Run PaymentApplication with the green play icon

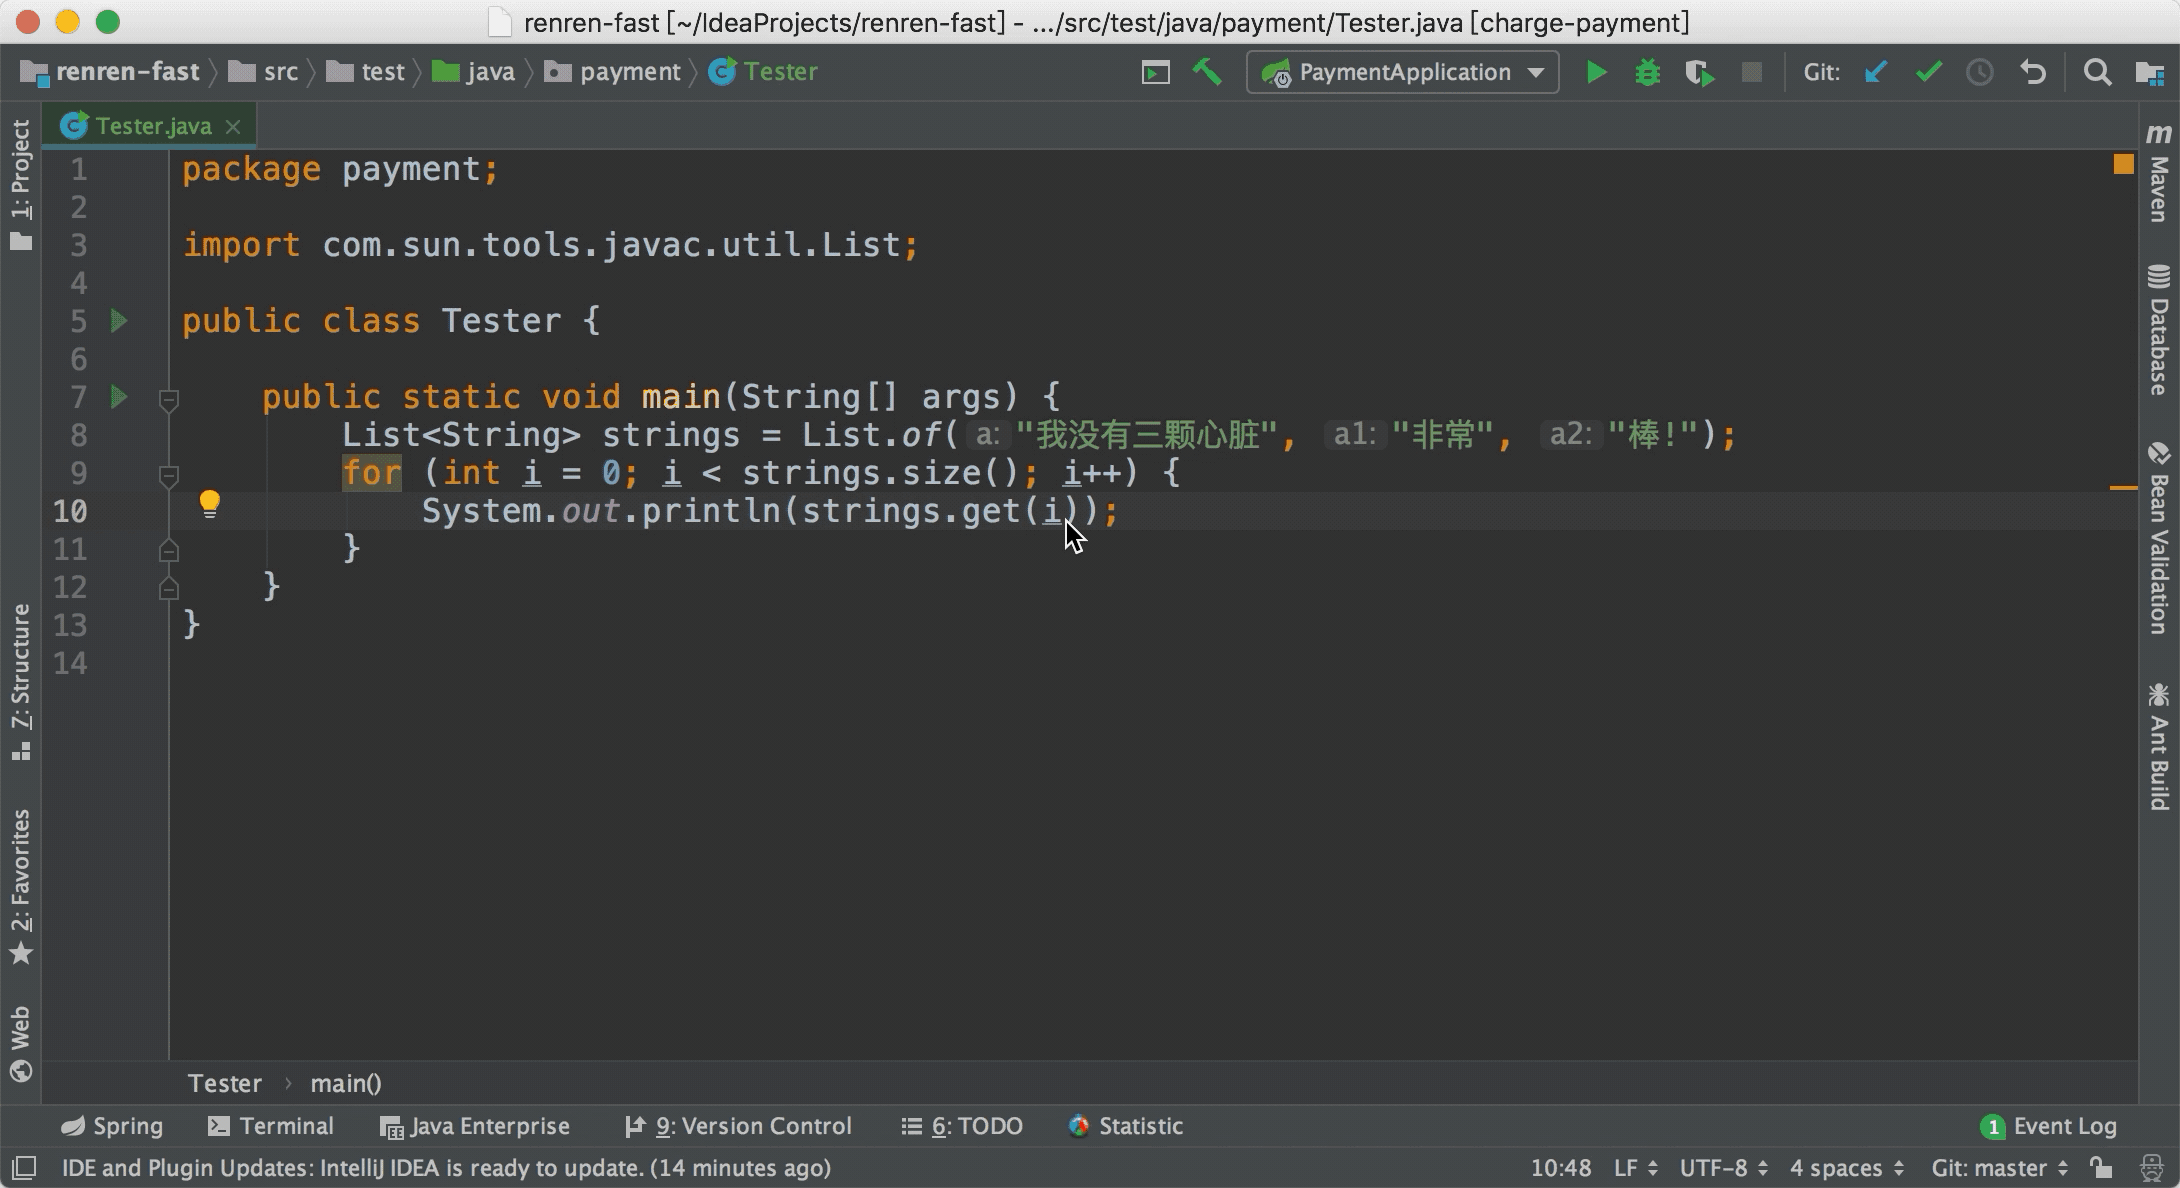pyautogui.click(x=1596, y=72)
